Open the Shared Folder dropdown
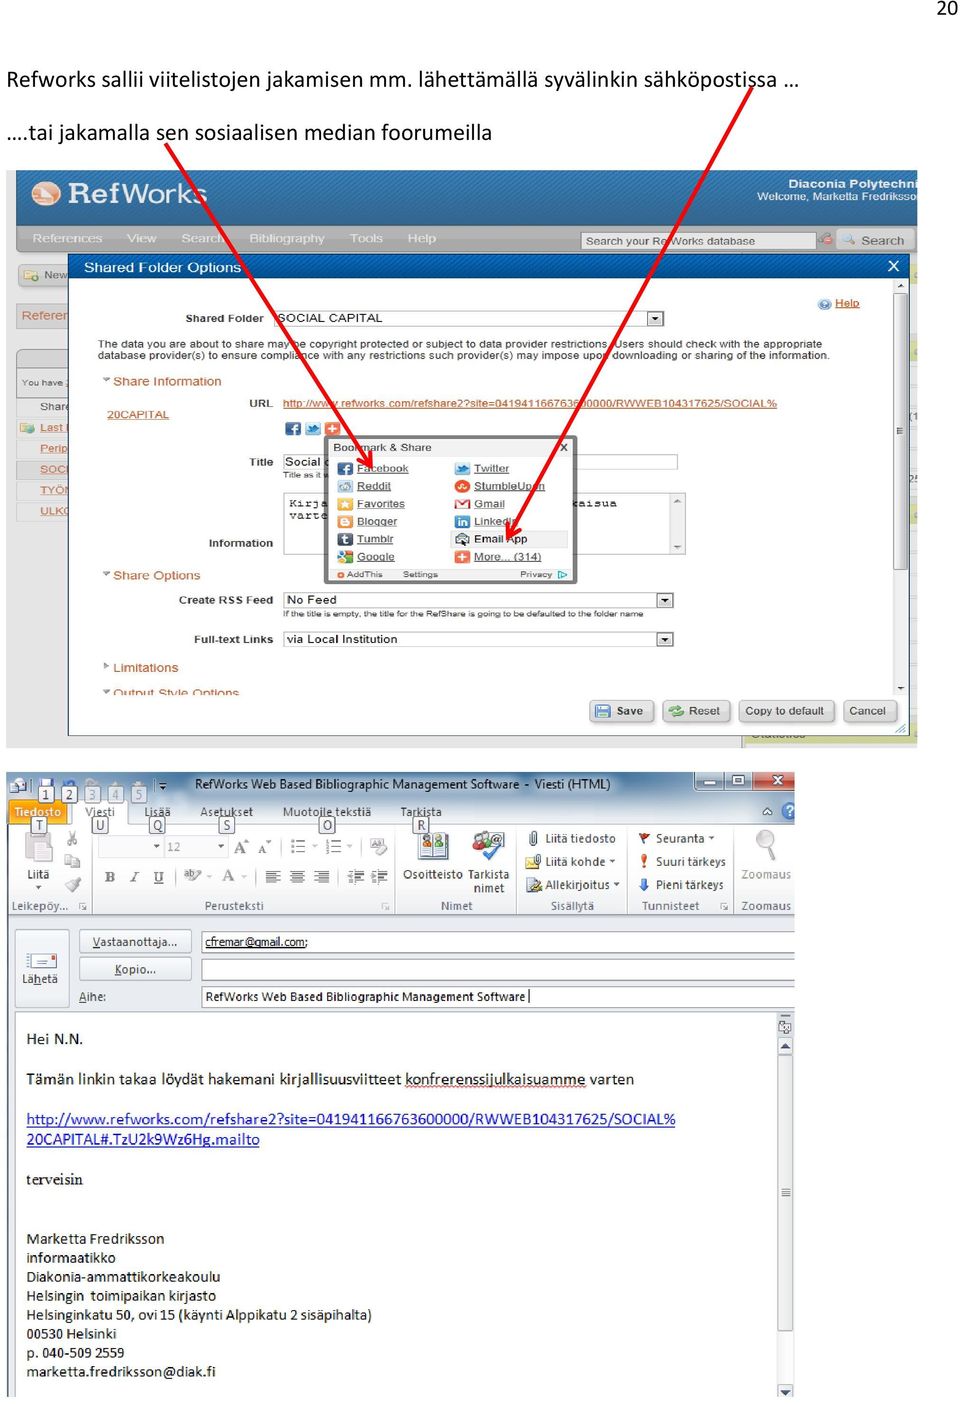960x1404 pixels. (x=656, y=319)
